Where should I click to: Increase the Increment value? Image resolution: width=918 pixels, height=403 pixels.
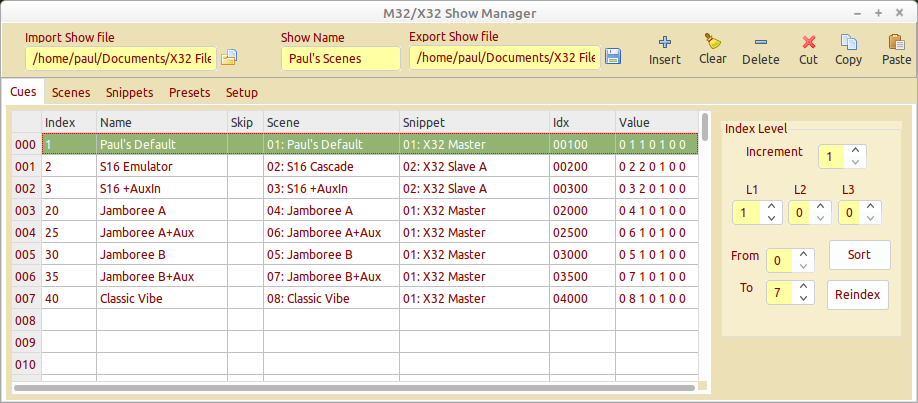point(855,151)
